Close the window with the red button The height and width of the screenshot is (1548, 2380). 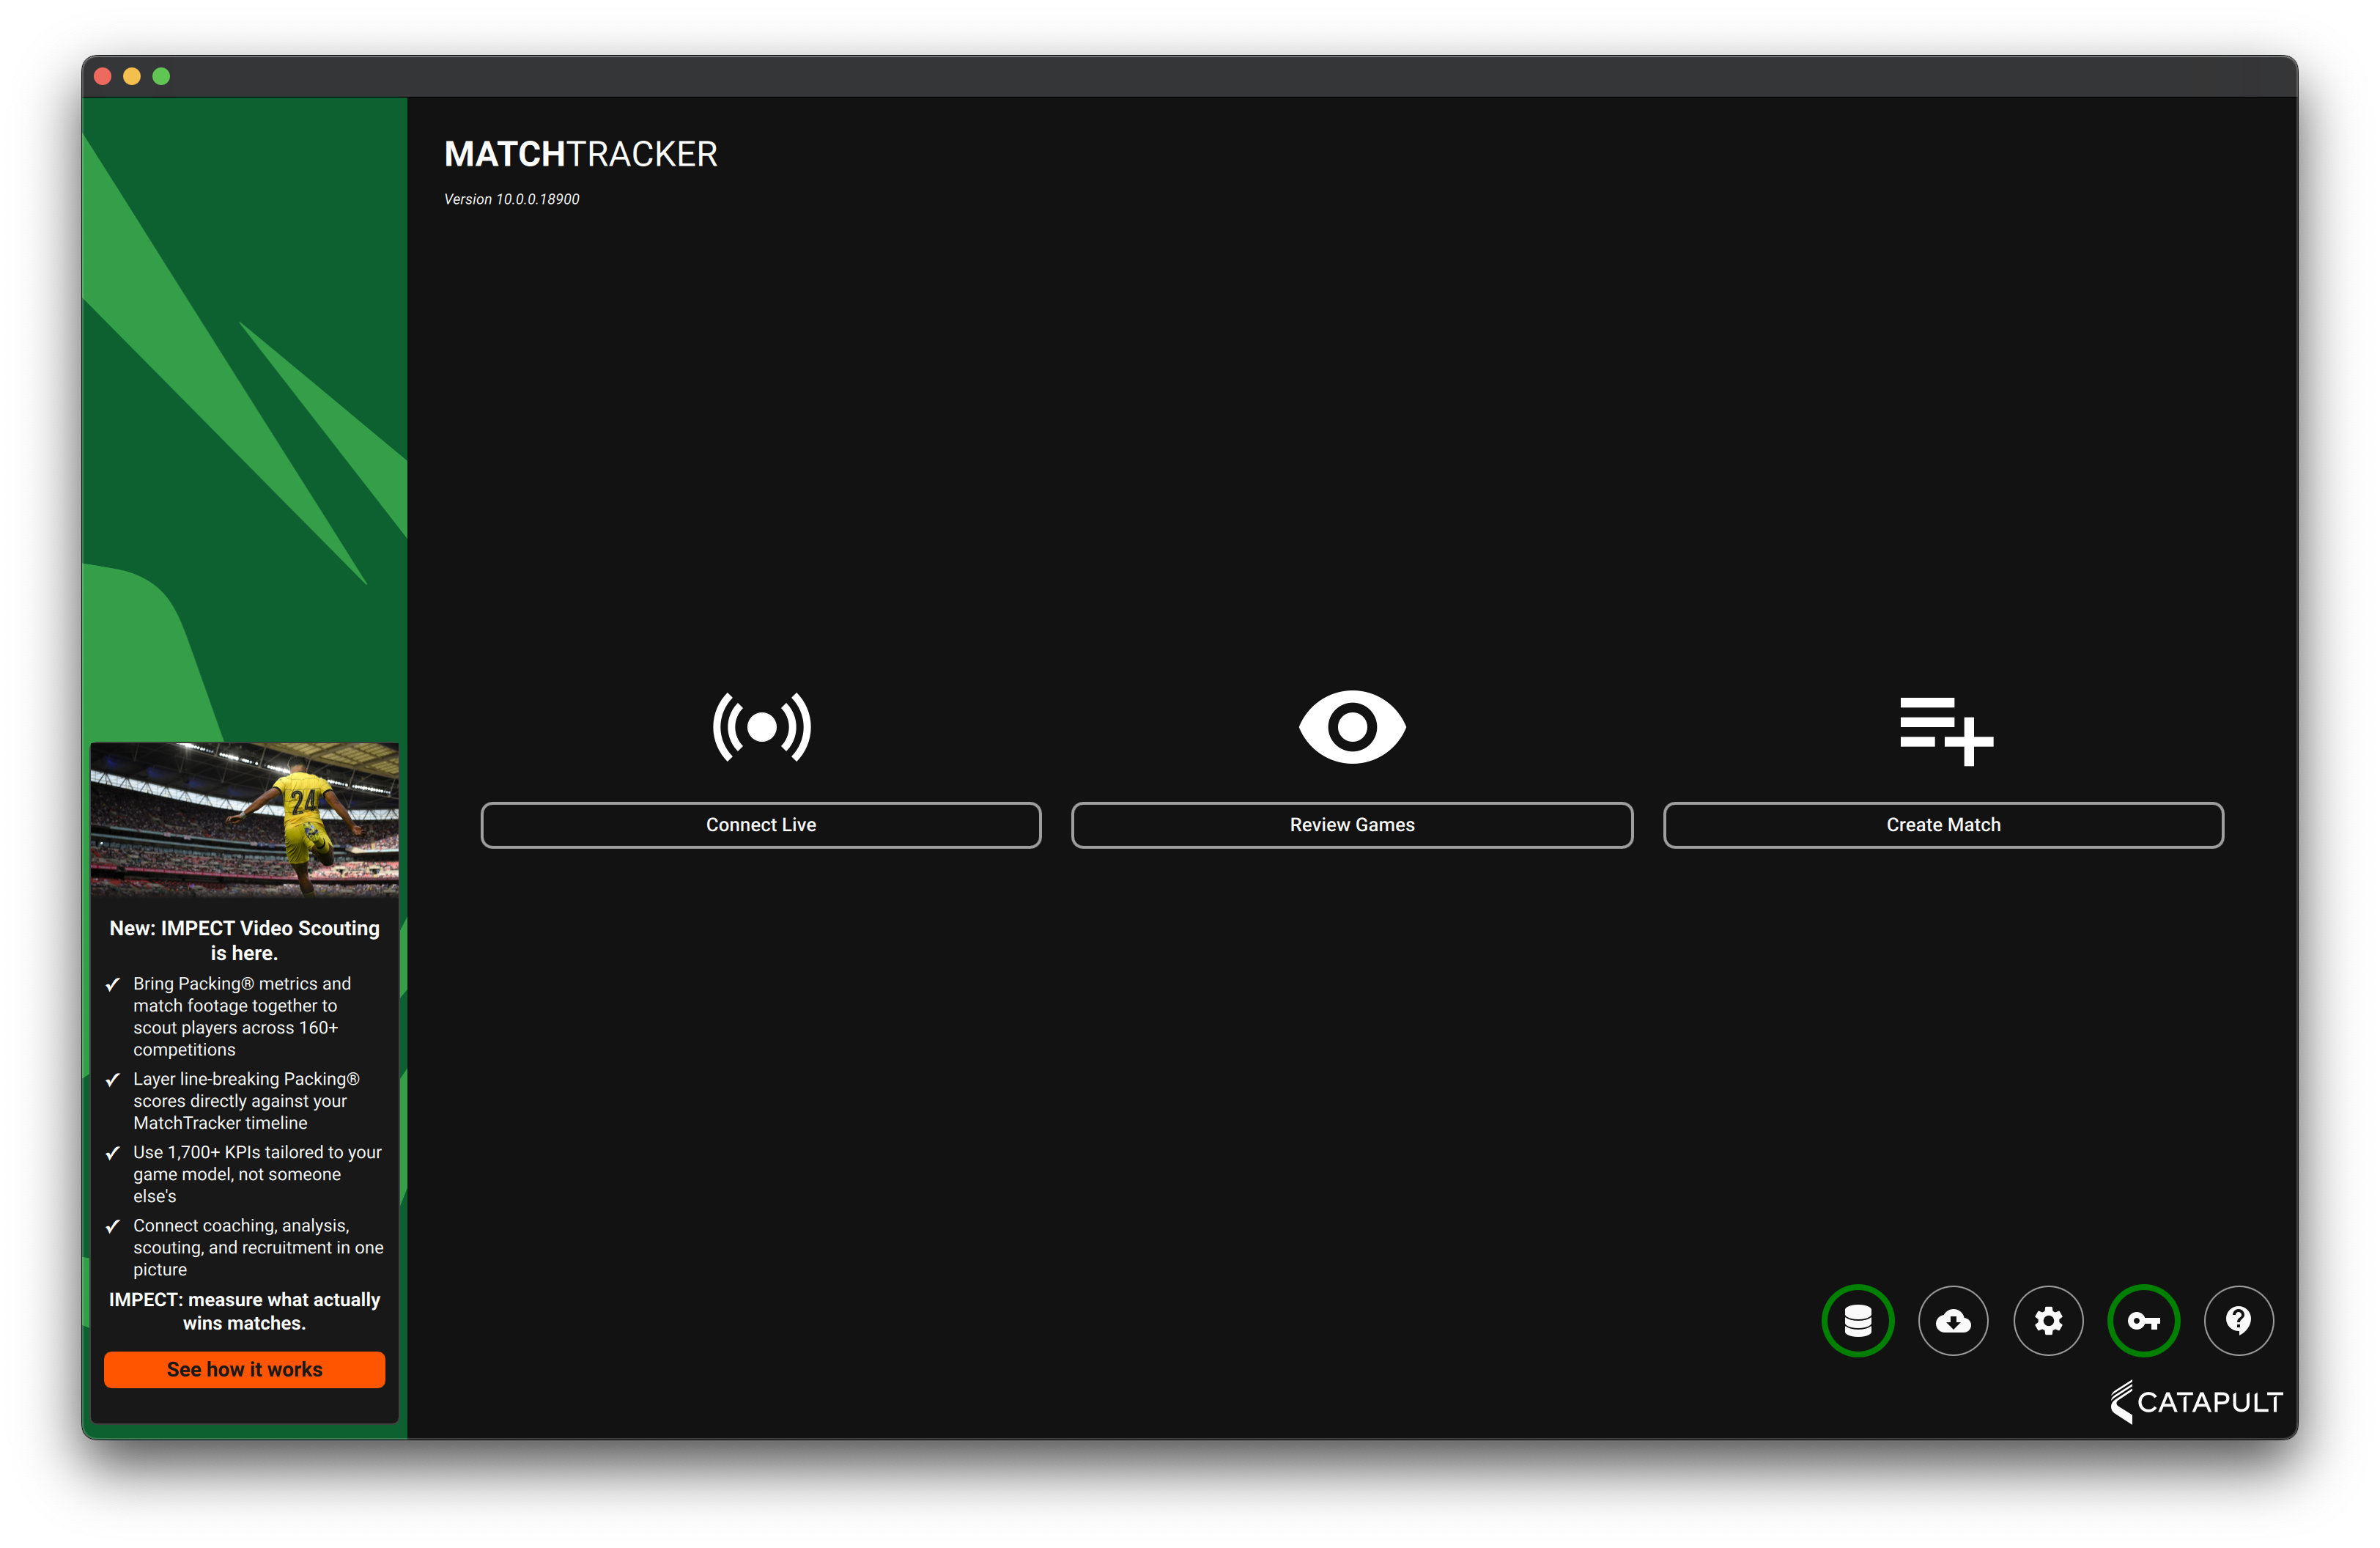point(102,76)
